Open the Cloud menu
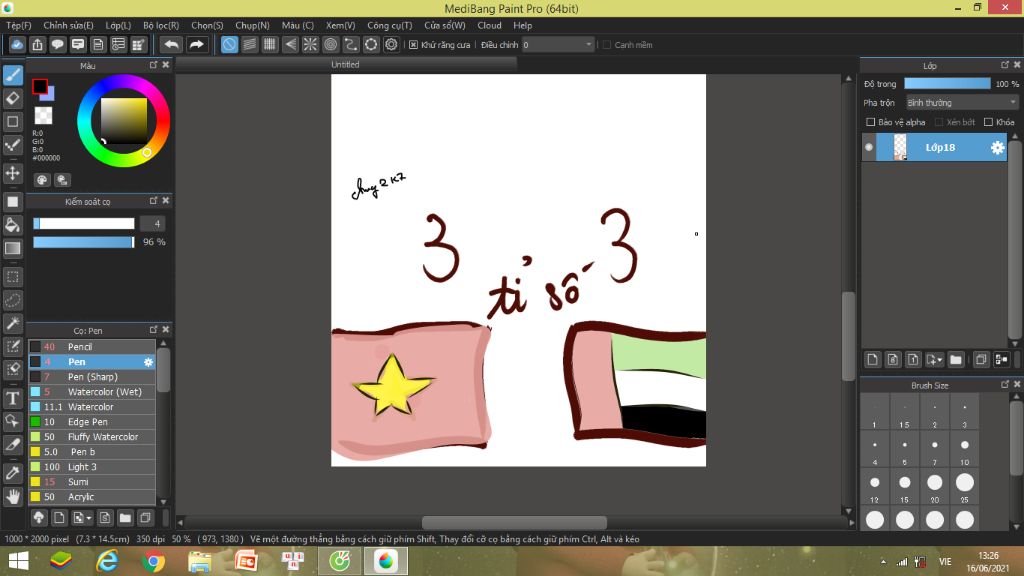 point(489,25)
